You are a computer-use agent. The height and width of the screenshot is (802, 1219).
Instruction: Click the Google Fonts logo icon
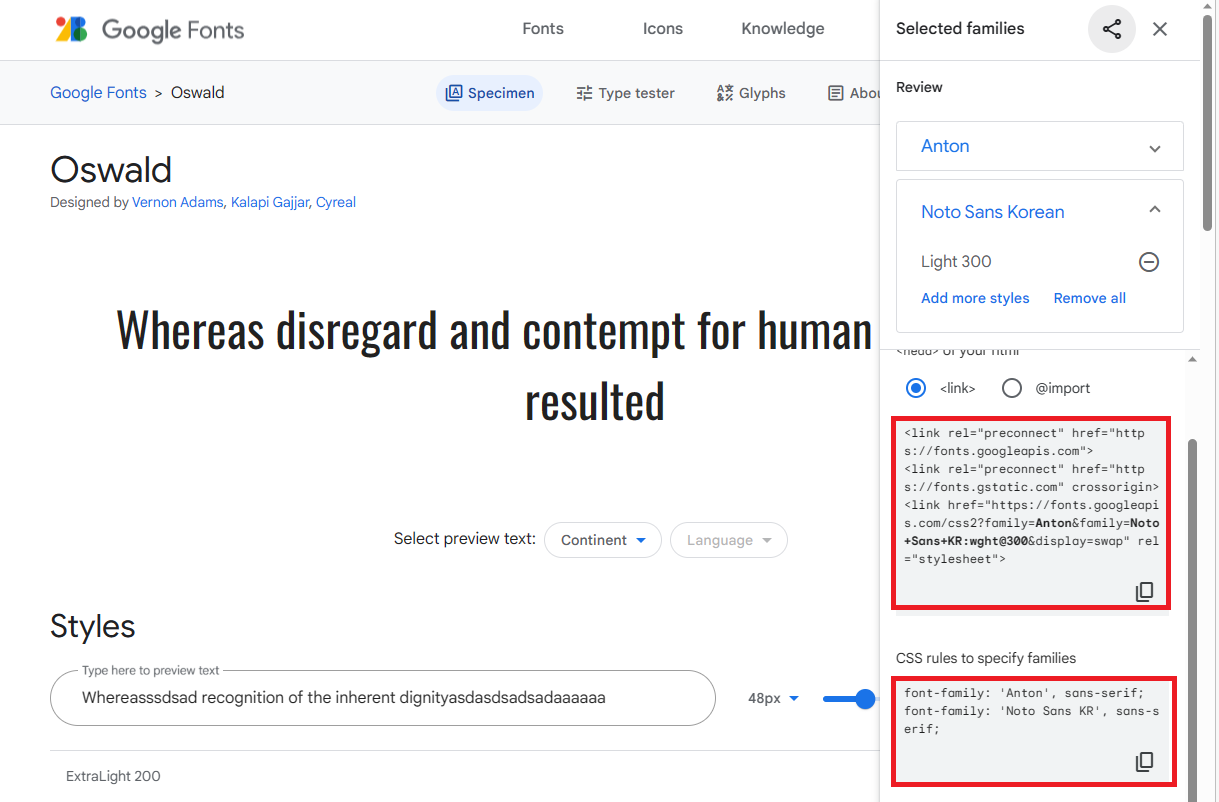pos(71,29)
